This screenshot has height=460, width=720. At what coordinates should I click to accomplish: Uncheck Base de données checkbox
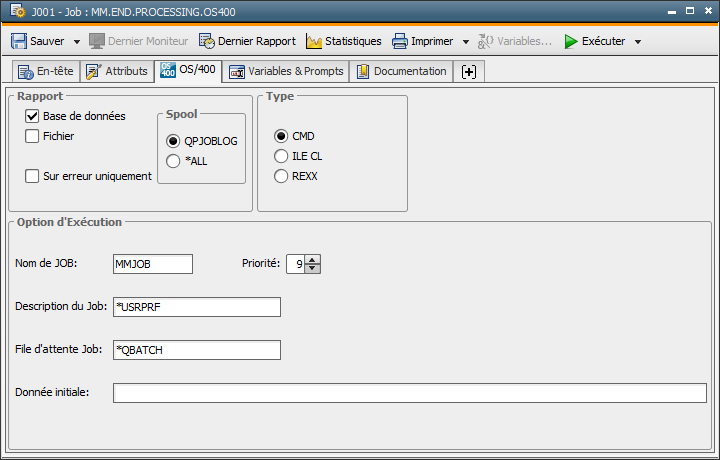[32, 116]
